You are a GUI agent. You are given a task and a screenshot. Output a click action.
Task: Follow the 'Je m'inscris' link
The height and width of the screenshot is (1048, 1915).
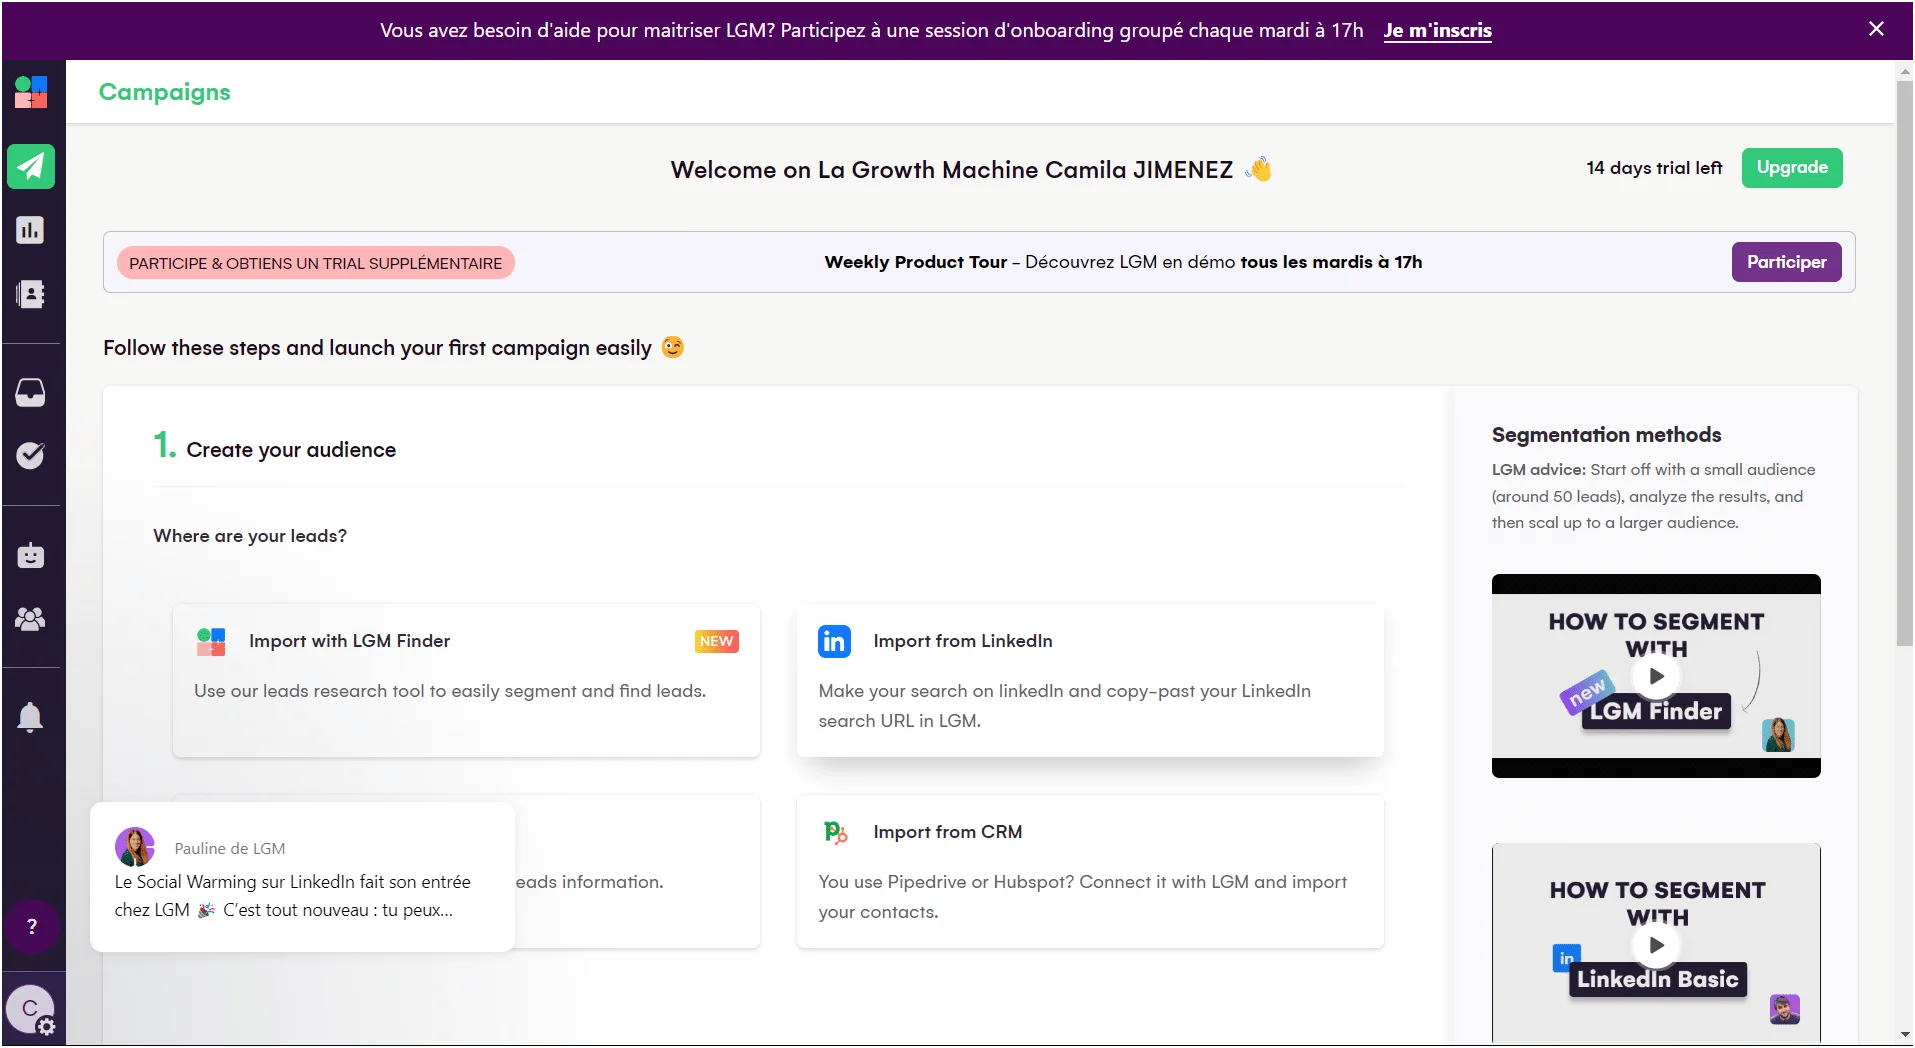pos(1437,31)
